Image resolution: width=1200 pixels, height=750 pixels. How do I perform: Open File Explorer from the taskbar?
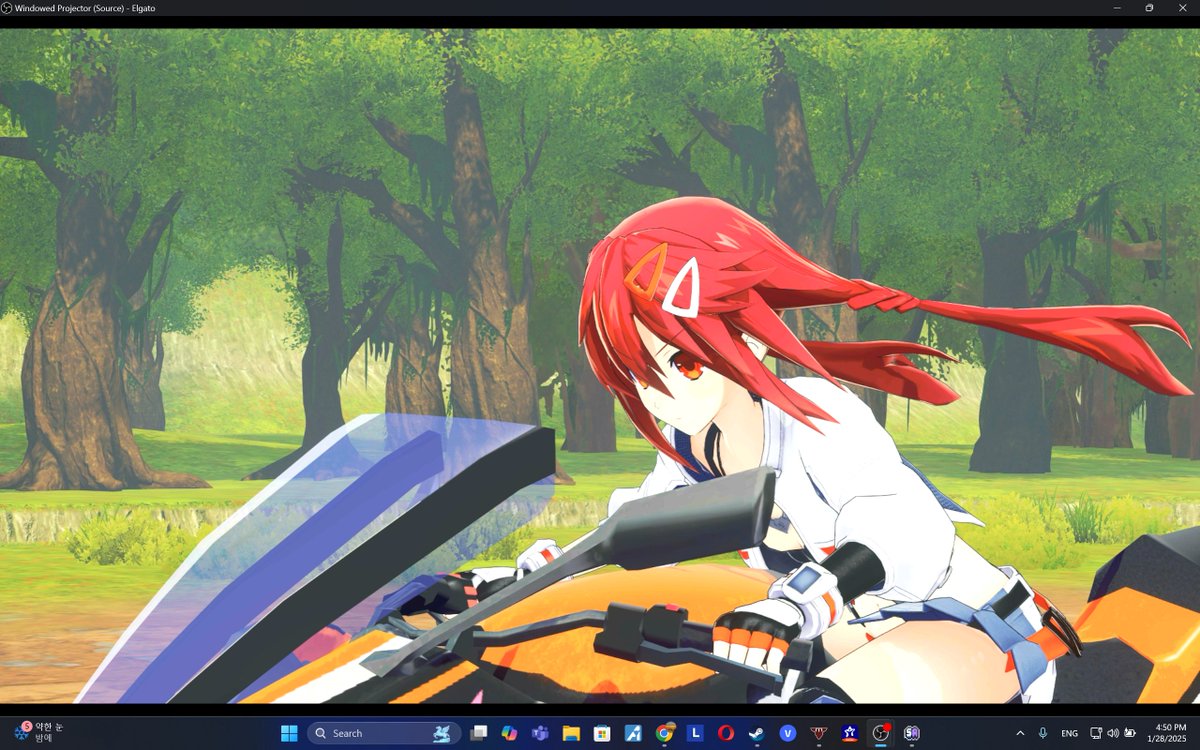point(571,733)
